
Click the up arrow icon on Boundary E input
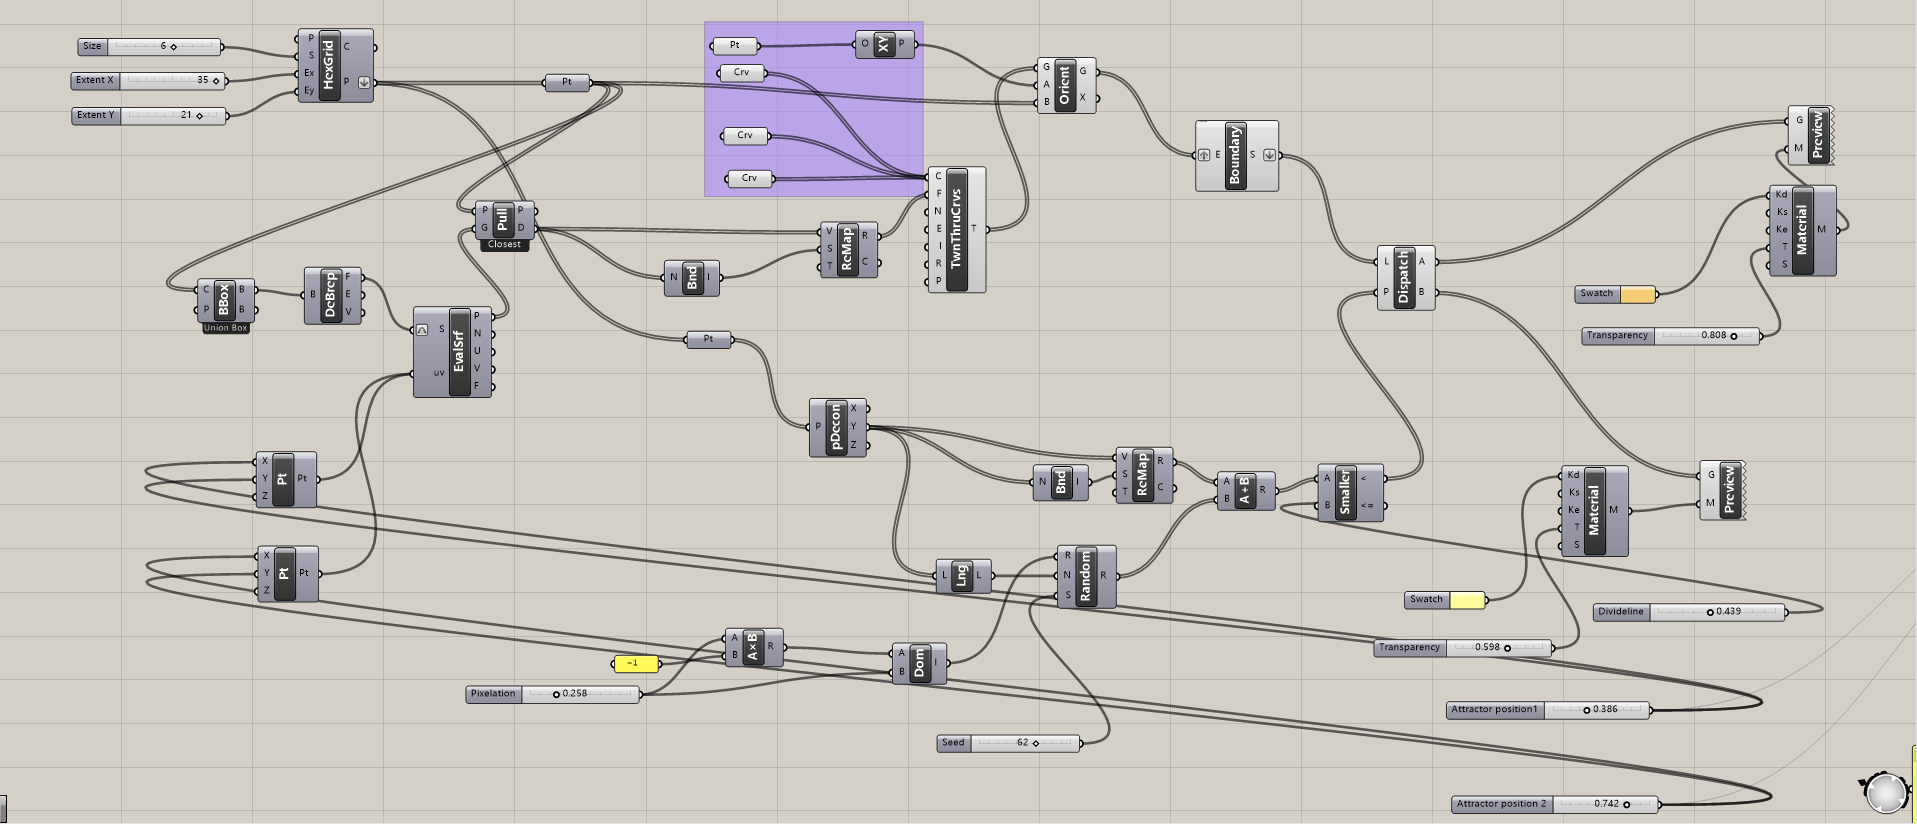1204,155
